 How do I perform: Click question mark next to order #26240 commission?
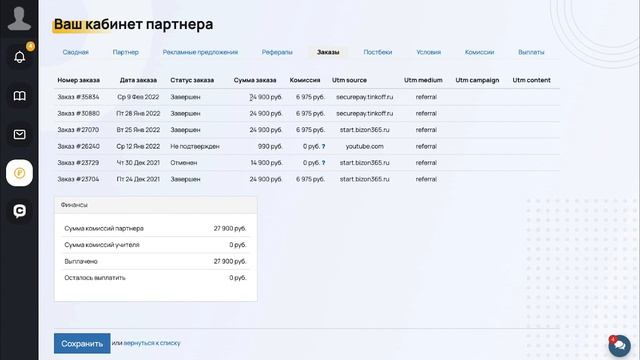(x=323, y=147)
